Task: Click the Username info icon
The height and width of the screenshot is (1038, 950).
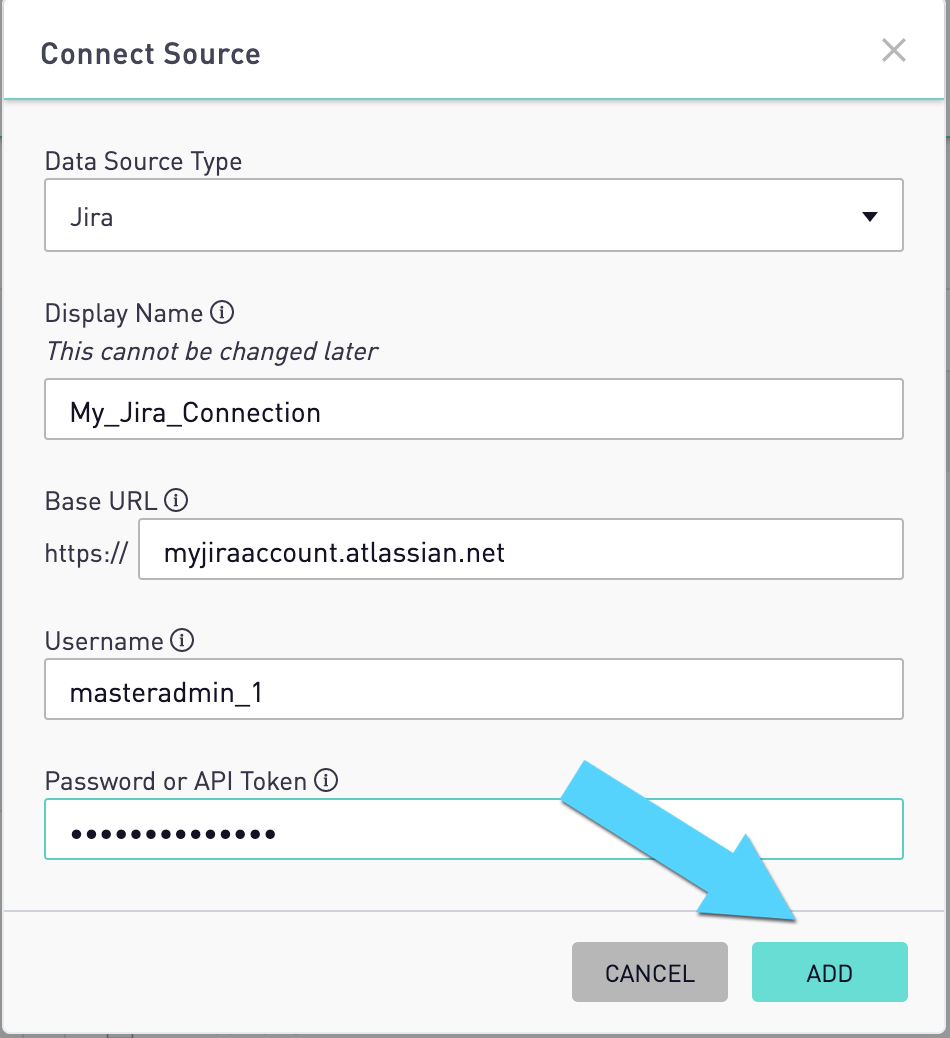Action: (182, 640)
